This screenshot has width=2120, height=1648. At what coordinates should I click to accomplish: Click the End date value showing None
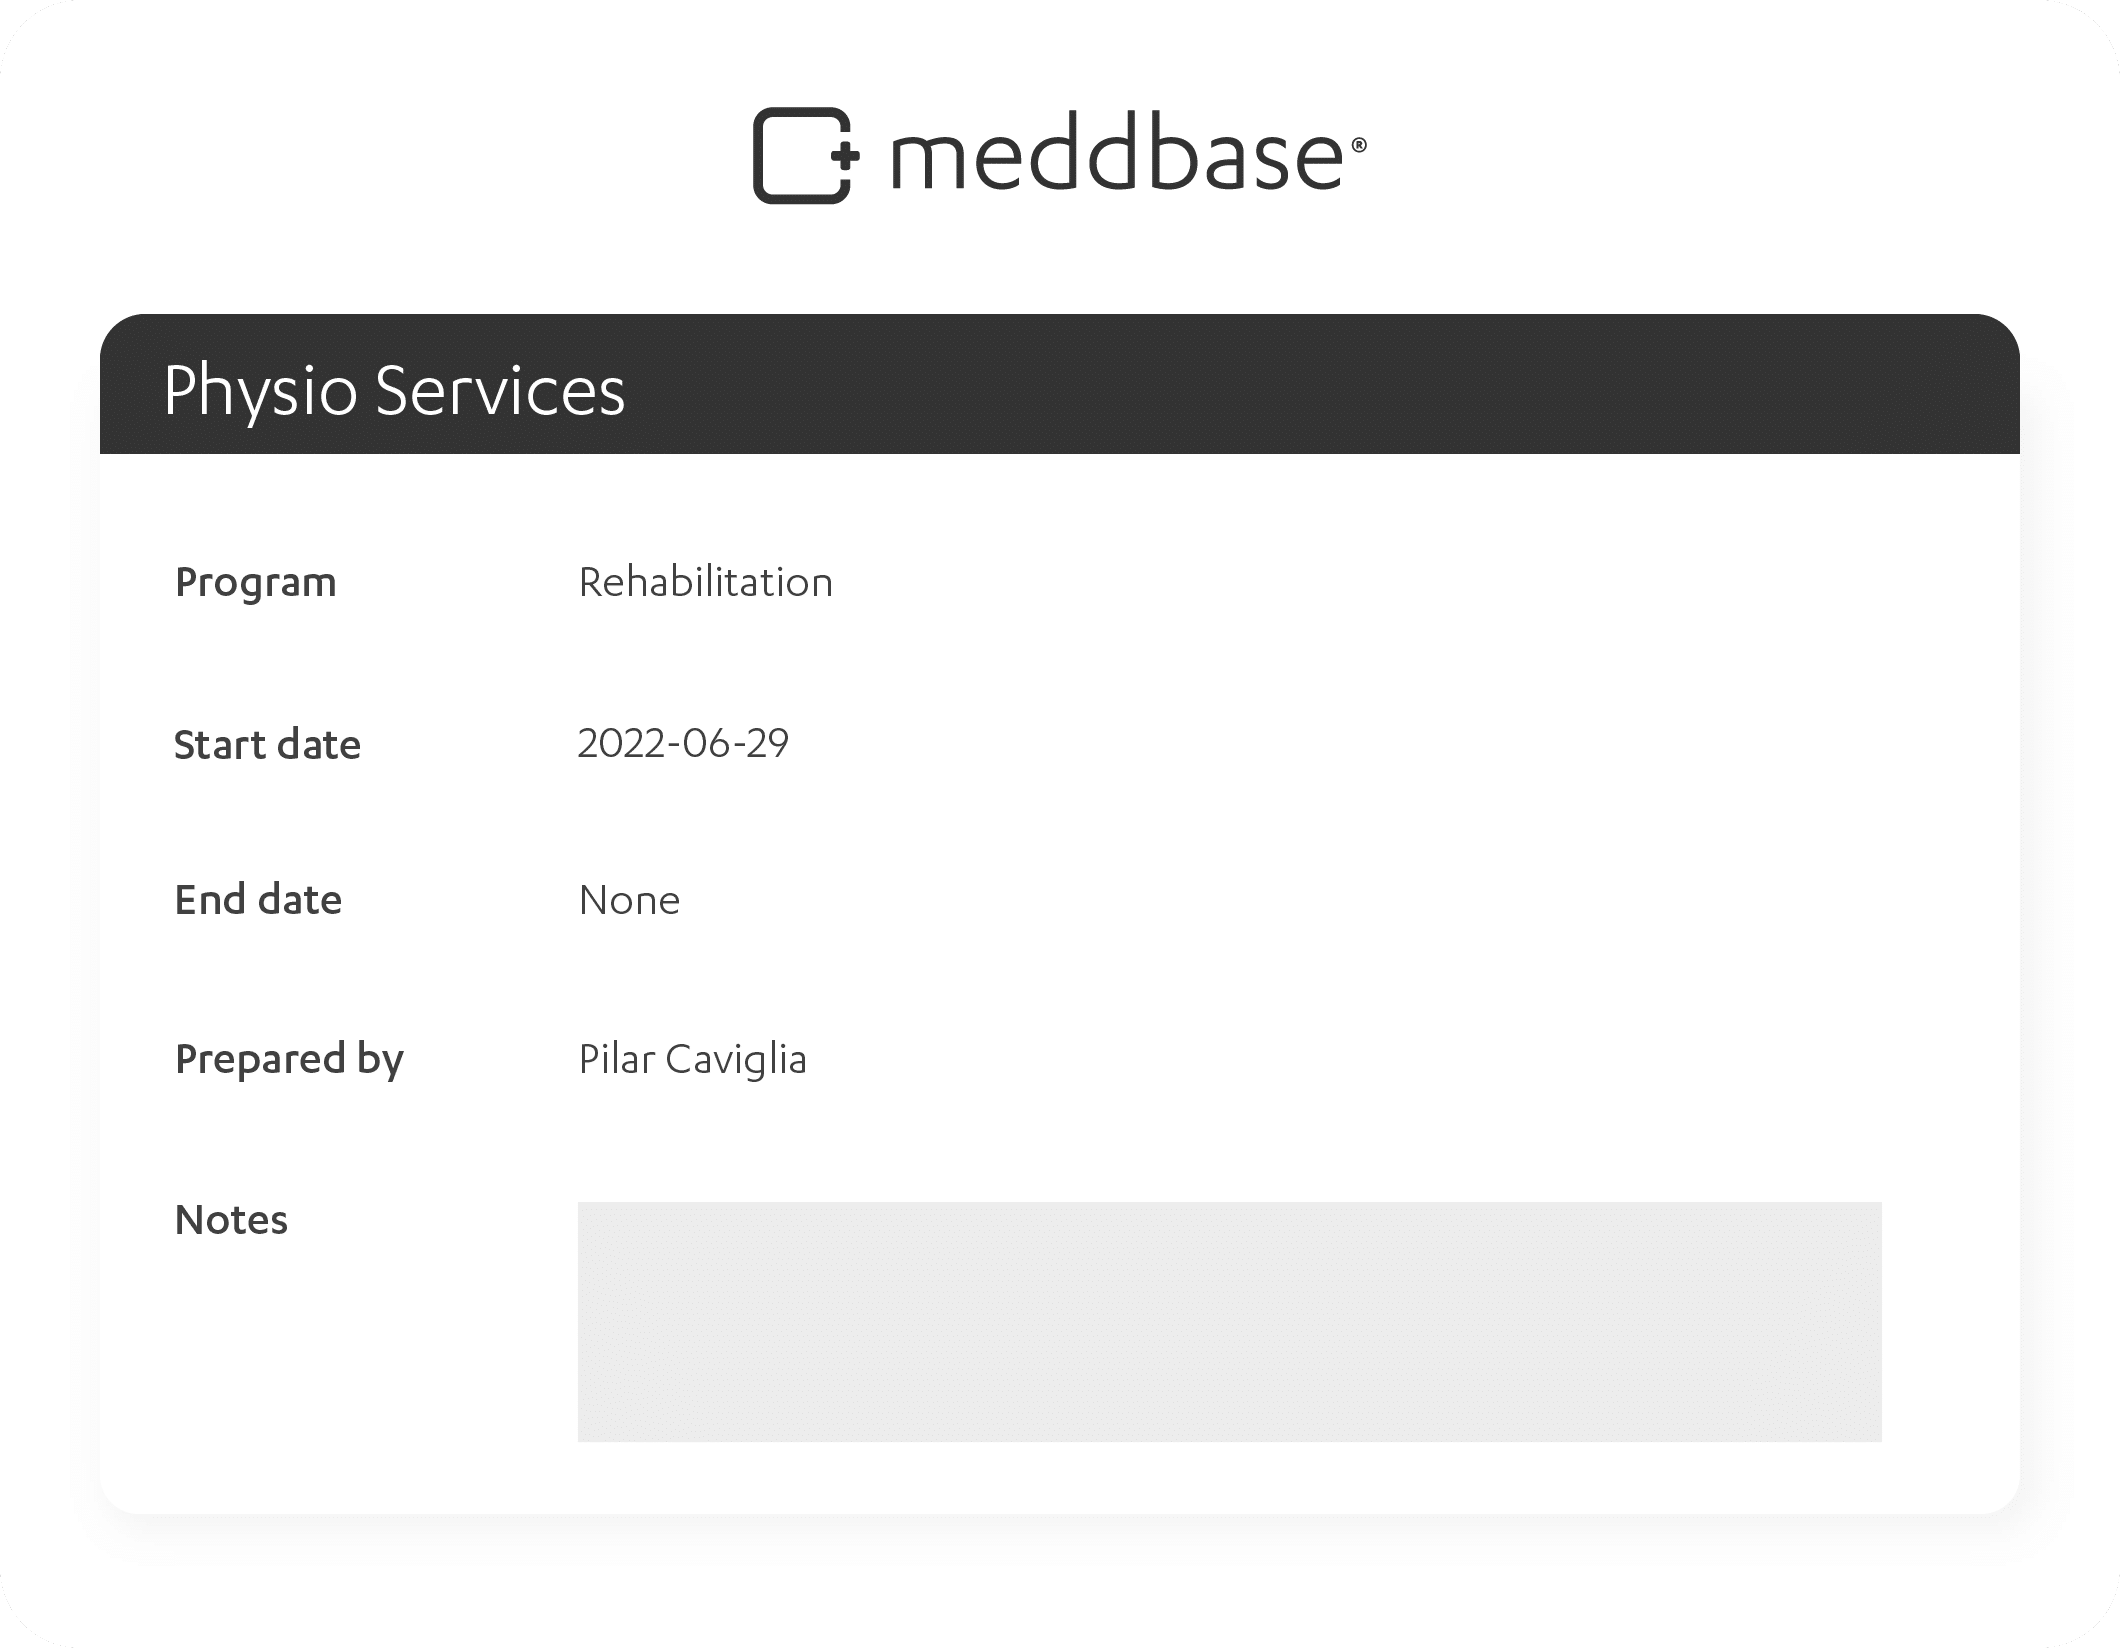click(628, 900)
